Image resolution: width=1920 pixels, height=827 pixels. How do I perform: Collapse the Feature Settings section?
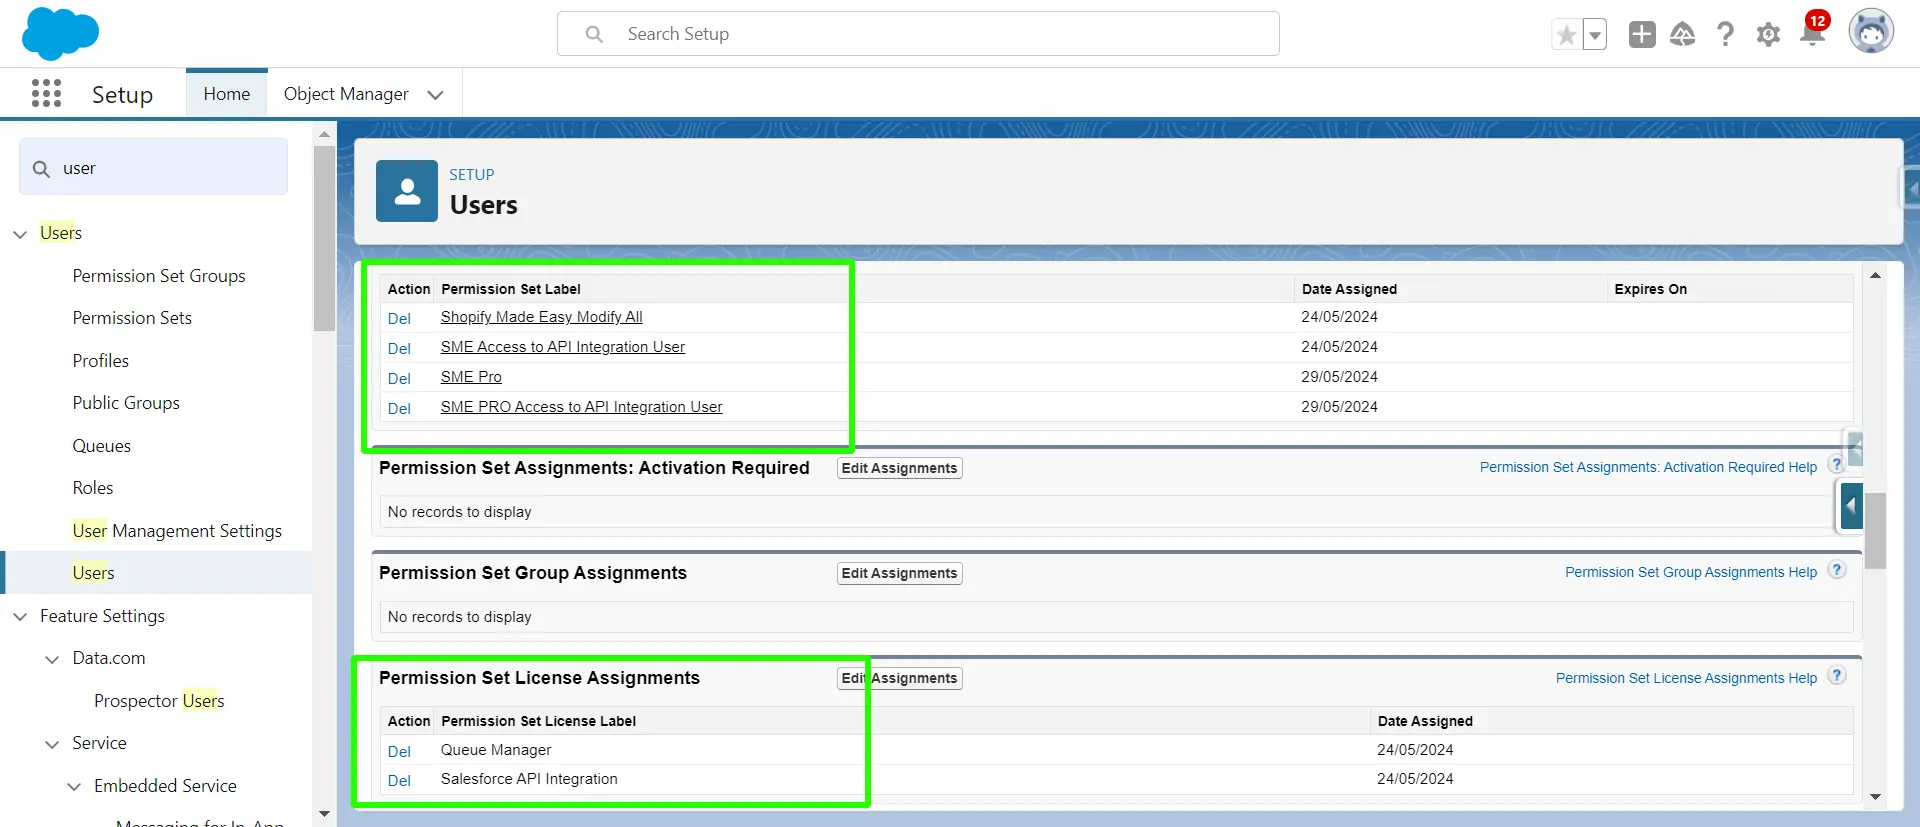[x=20, y=617]
